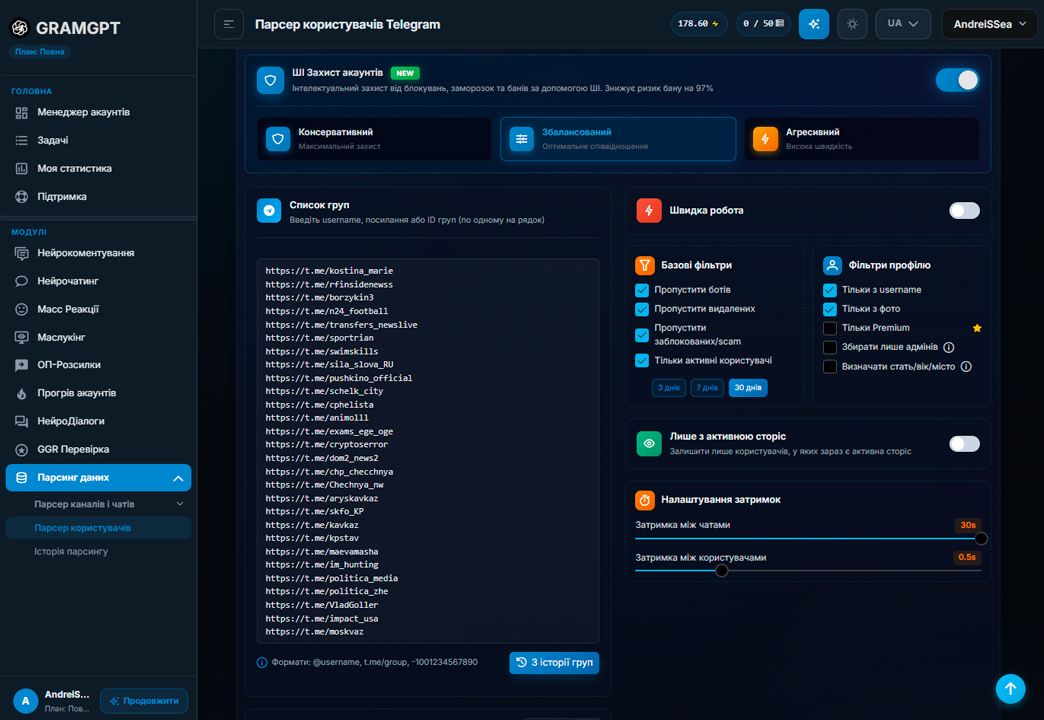Click the Швидка робота lightning icon
The image size is (1044, 720).
[649, 210]
